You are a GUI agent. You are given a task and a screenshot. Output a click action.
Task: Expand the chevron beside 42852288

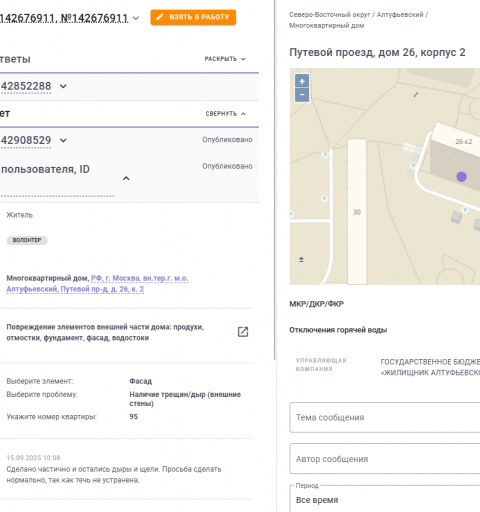pos(63,86)
